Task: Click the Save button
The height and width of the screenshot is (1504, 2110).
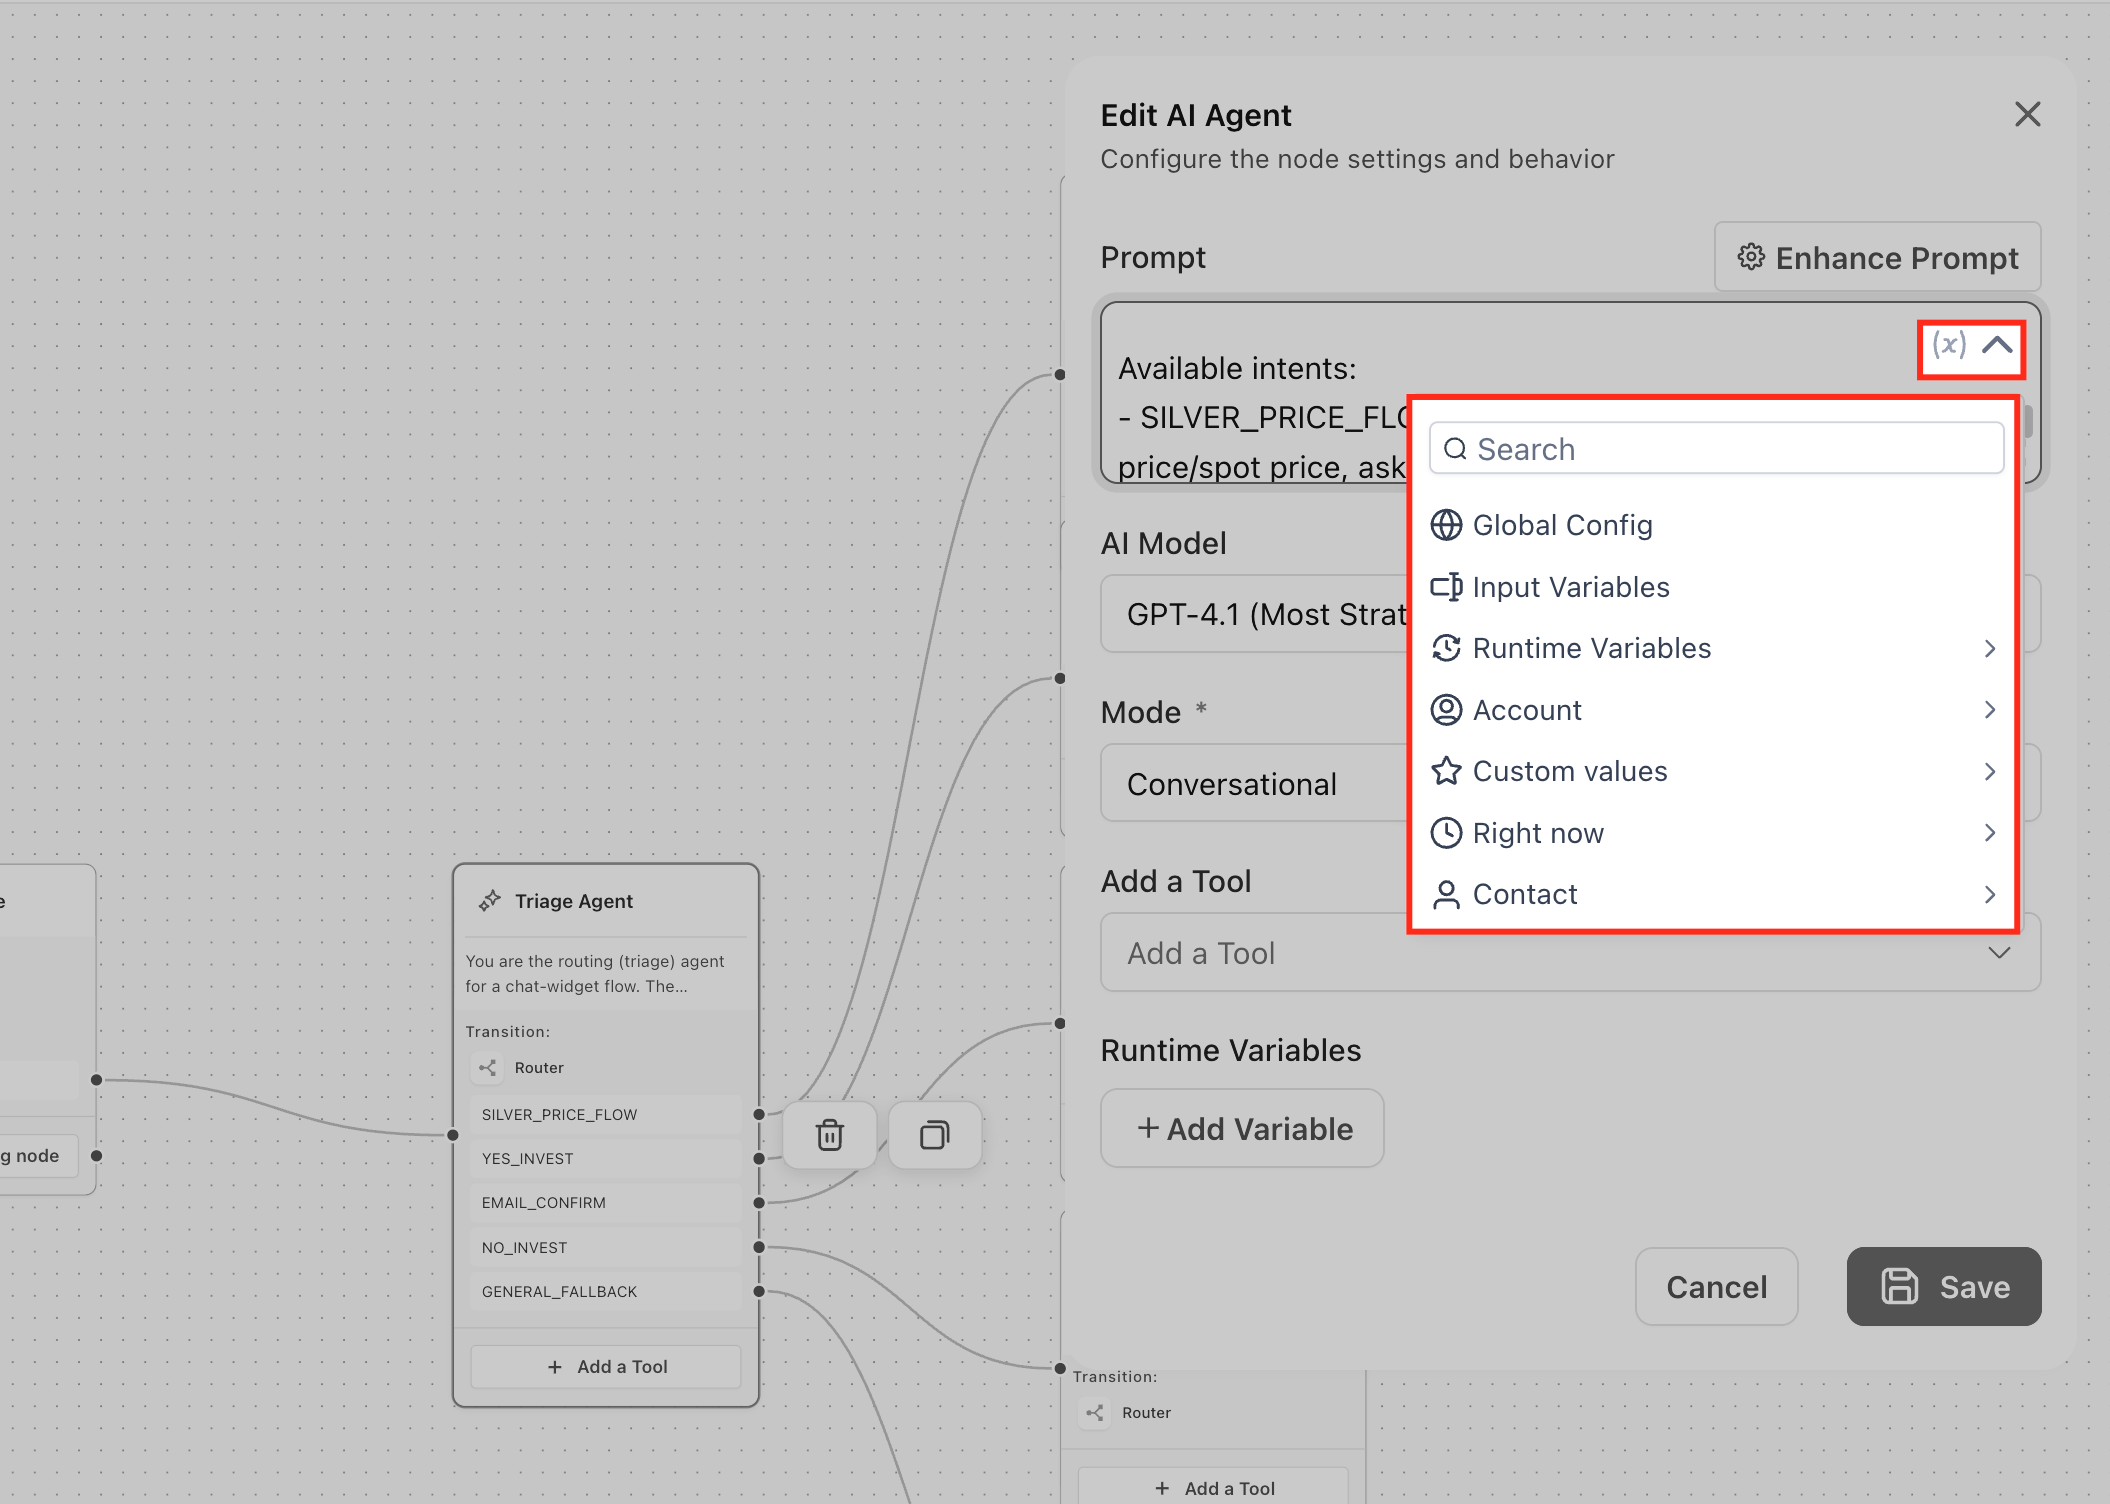Action: coord(1943,1286)
